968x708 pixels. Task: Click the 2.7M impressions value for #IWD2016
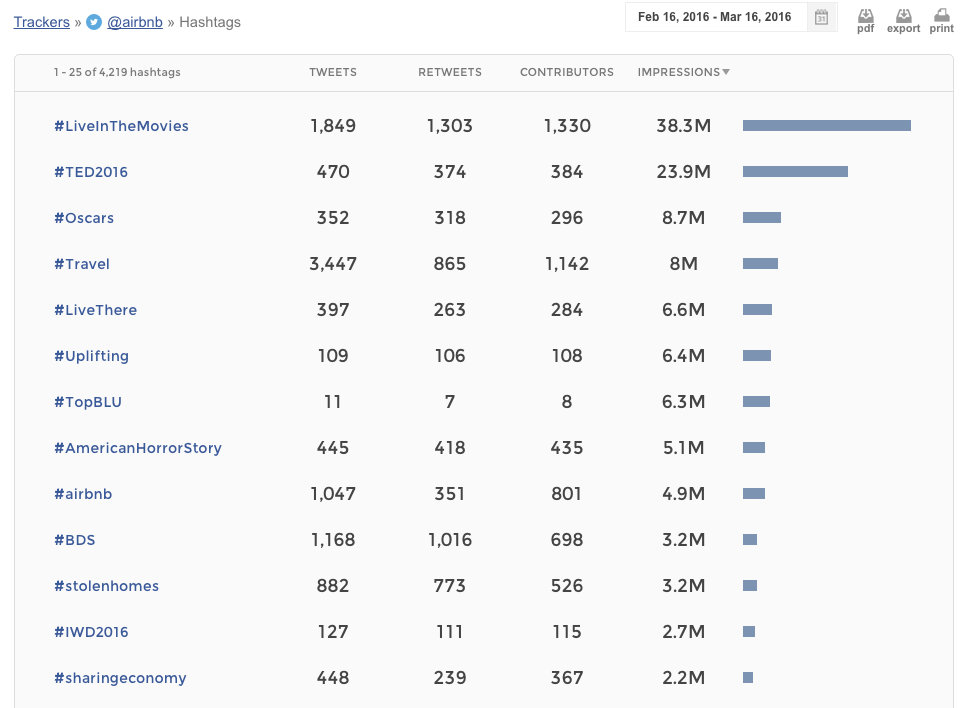coord(683,632)
